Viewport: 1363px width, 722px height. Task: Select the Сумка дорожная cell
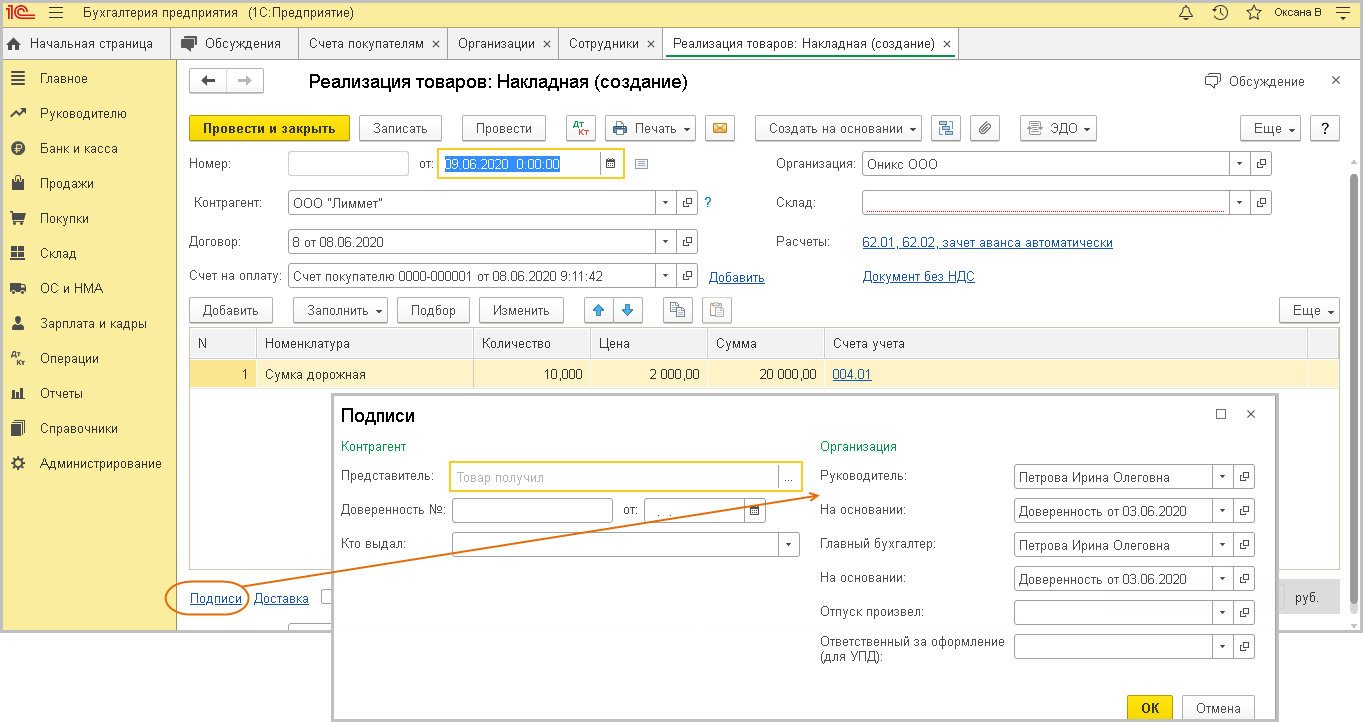pyautogui.click(x=364, y=375)
